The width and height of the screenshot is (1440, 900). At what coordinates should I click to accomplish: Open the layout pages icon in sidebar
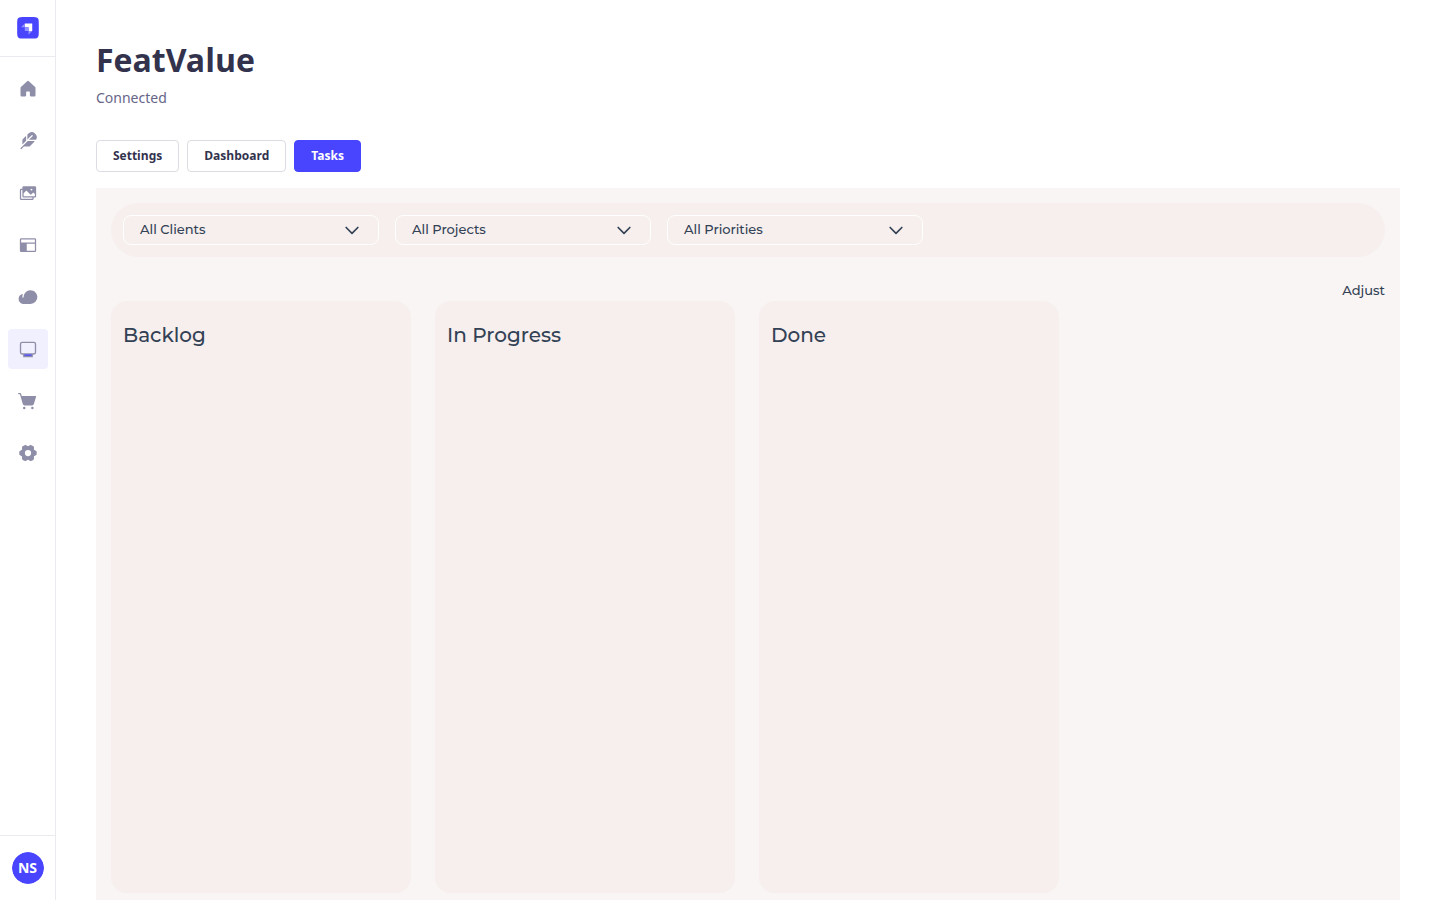28,245
